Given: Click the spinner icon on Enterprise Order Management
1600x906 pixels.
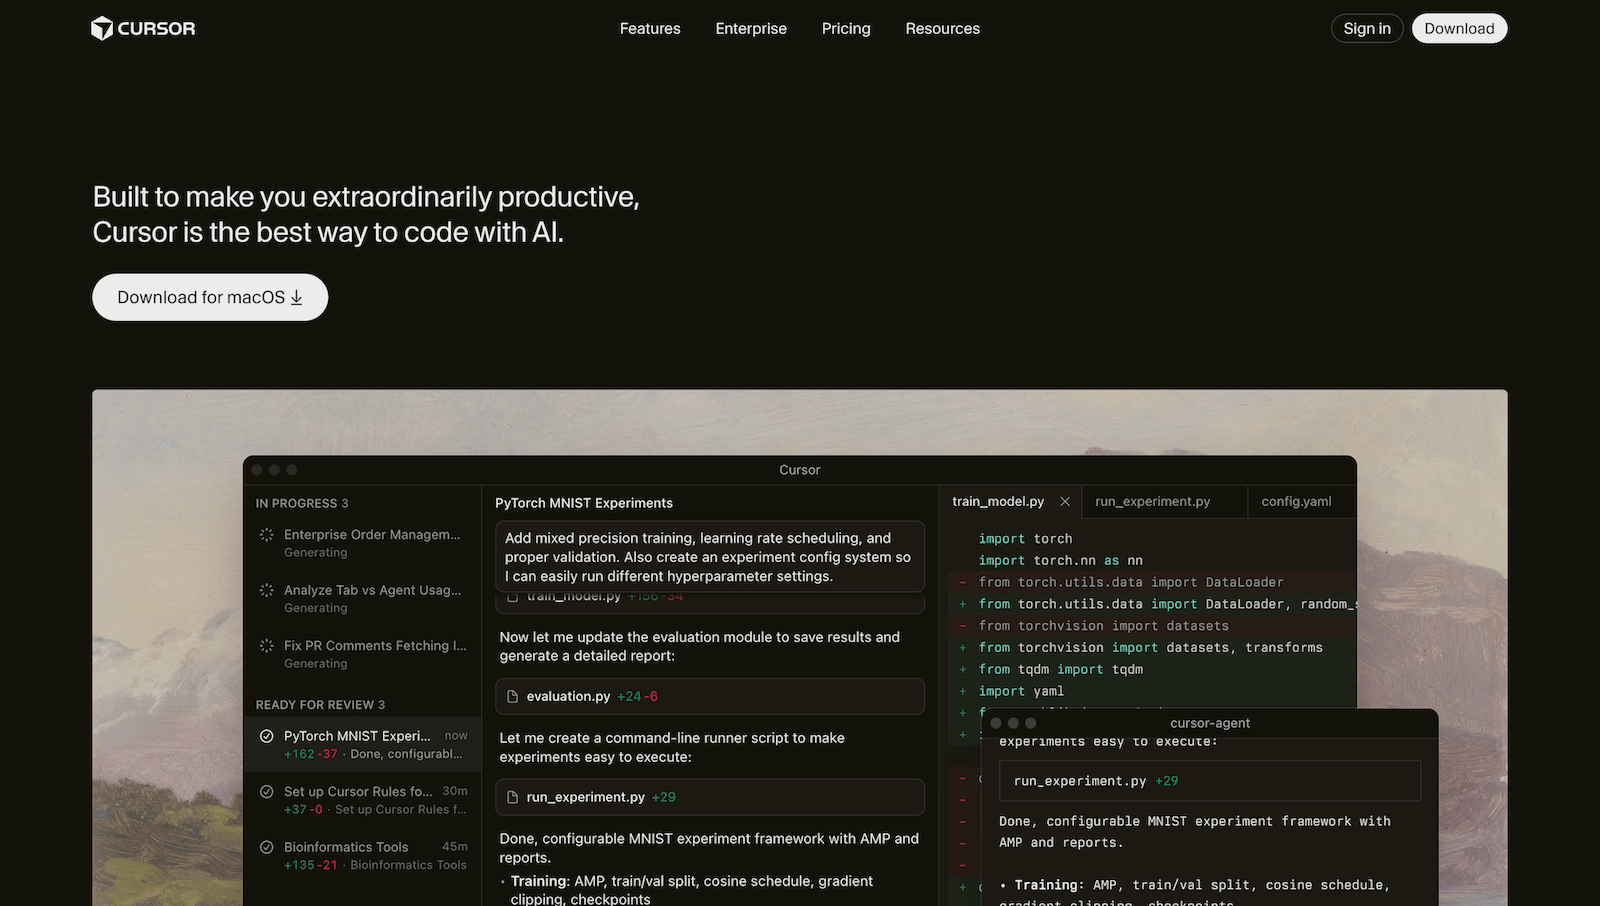Looking at the screenshot, I should coord(265,535).
